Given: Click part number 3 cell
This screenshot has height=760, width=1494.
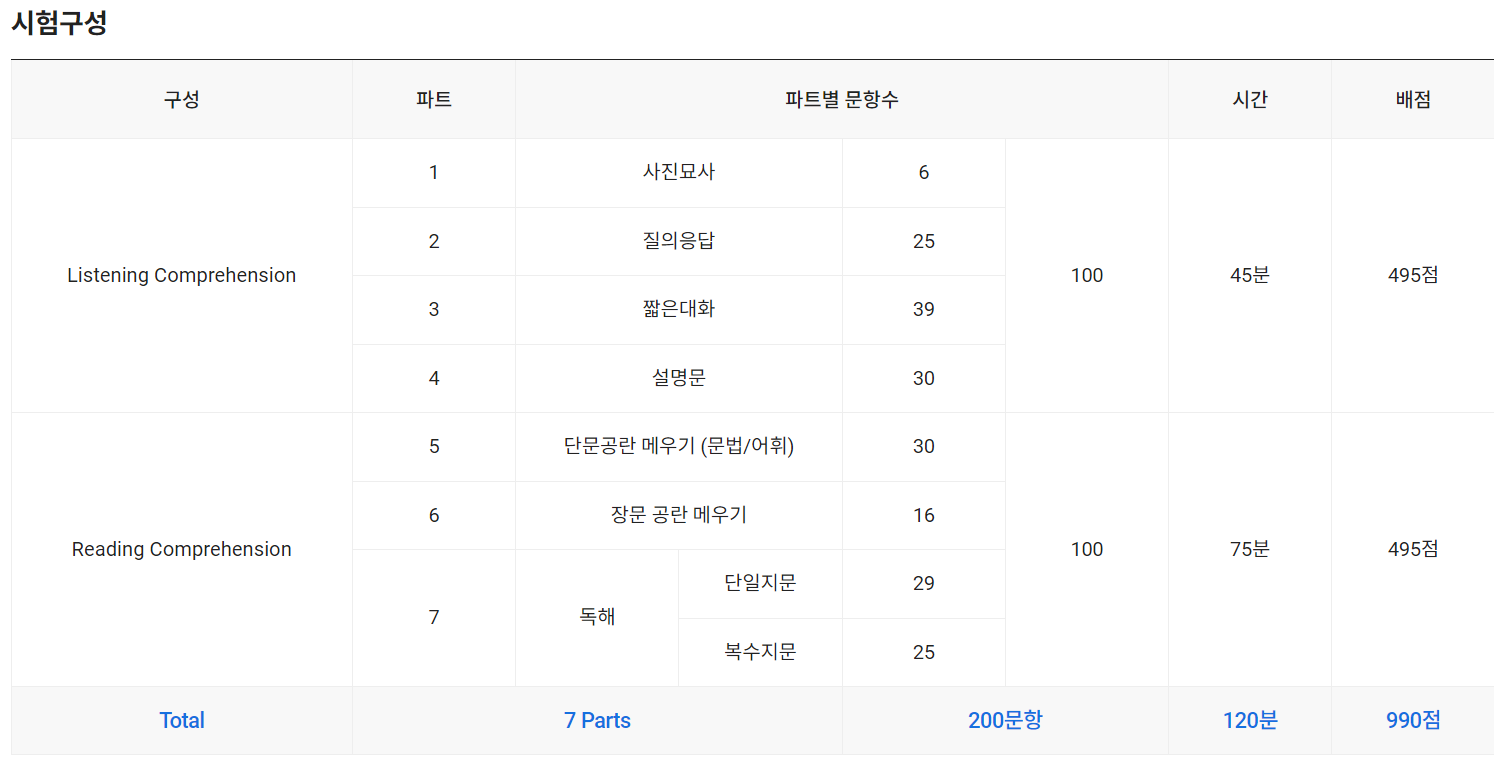Looking at the screenshot, I should (x=434, y=310).
